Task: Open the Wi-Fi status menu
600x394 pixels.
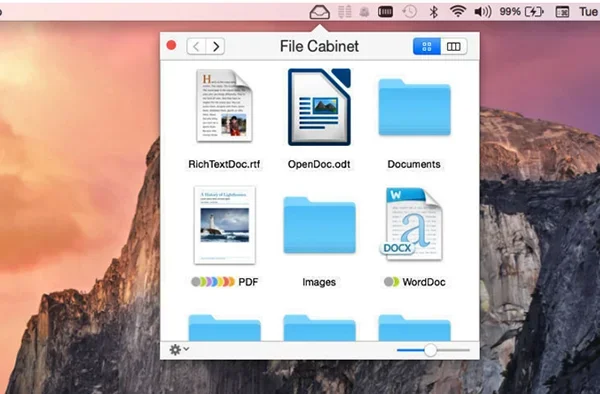Action: tap(458, 11)
